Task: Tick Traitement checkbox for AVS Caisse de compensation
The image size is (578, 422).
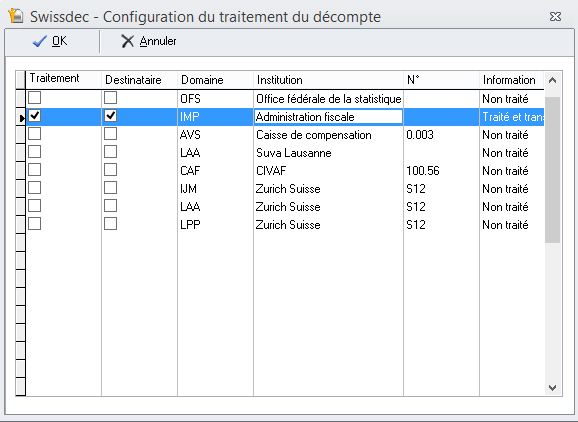Action: pyautogui.click(x=35, y=134)
